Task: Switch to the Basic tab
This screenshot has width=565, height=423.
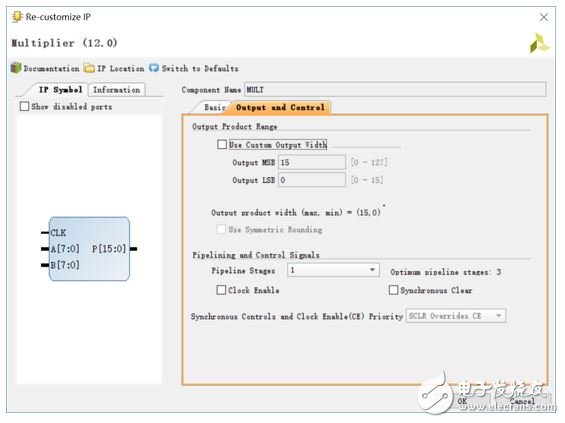Action: 214,107
